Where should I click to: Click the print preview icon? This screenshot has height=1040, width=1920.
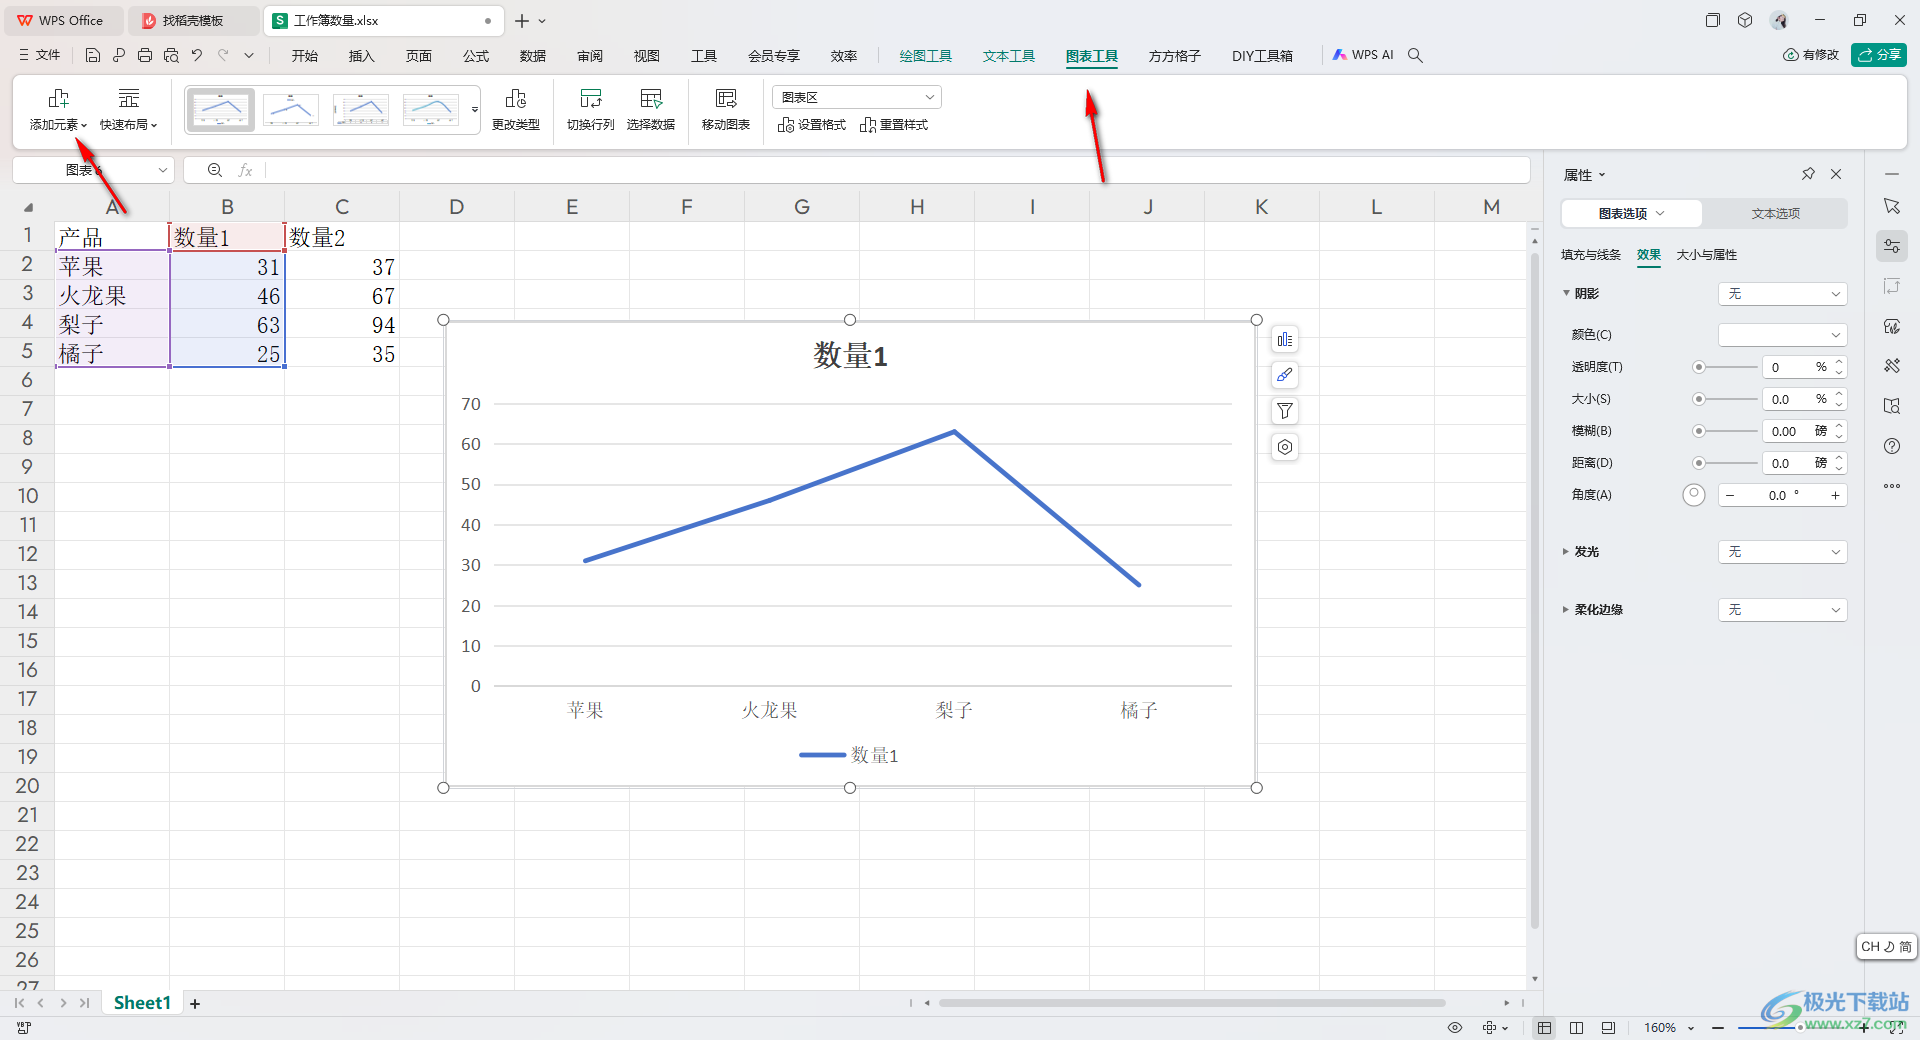171,55
